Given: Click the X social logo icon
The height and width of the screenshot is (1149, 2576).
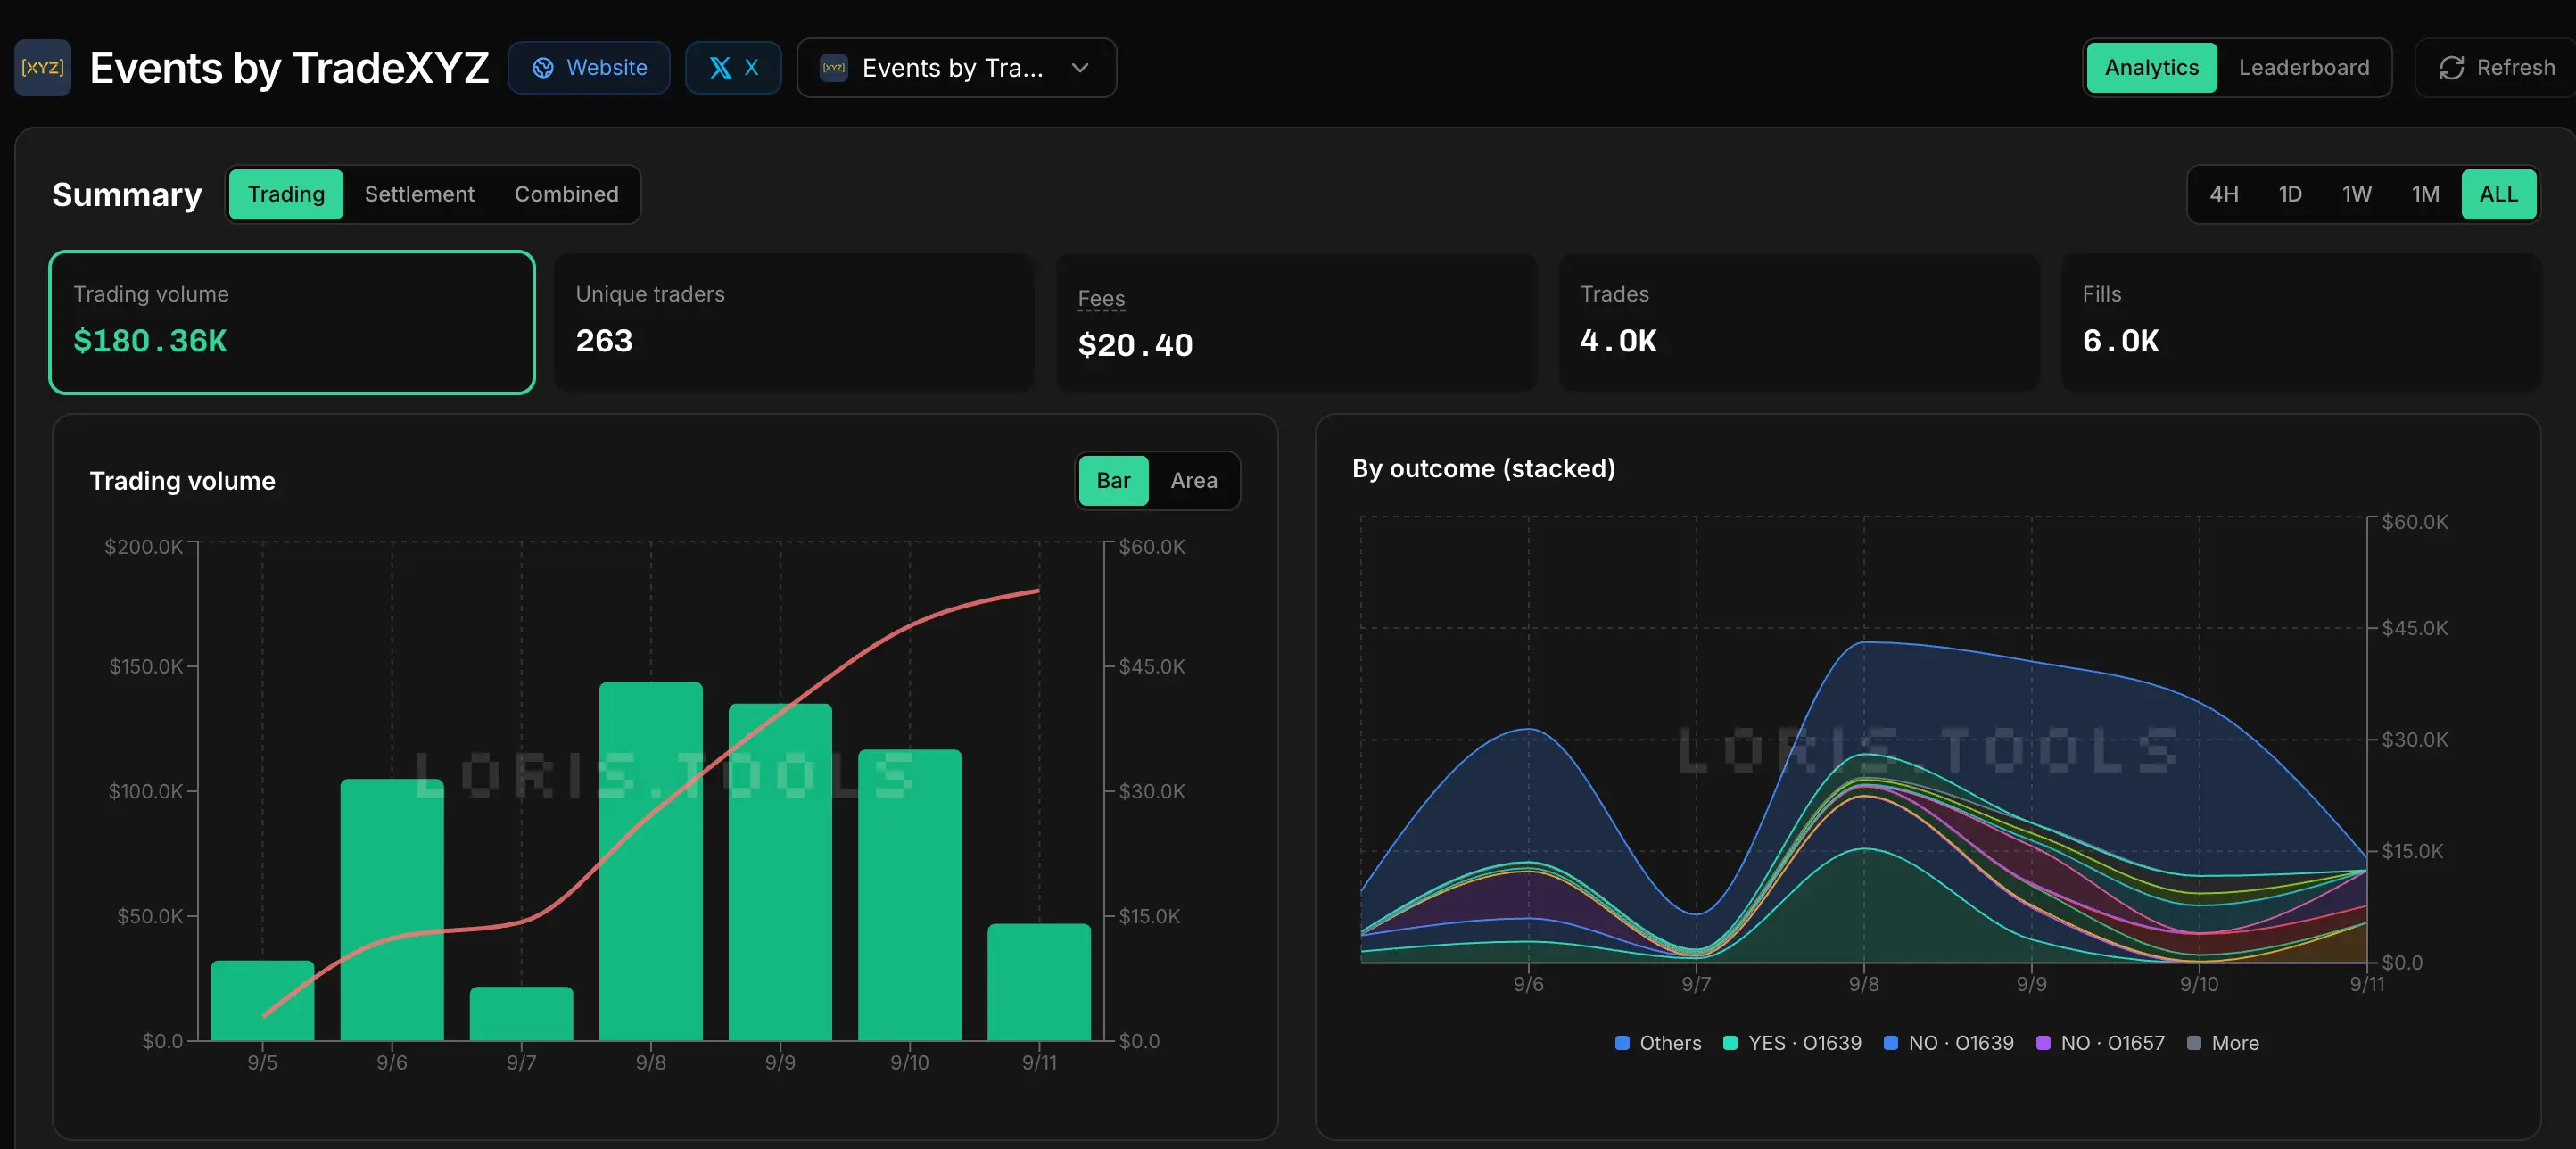Looking at the screenshot, I should [720, 68].
